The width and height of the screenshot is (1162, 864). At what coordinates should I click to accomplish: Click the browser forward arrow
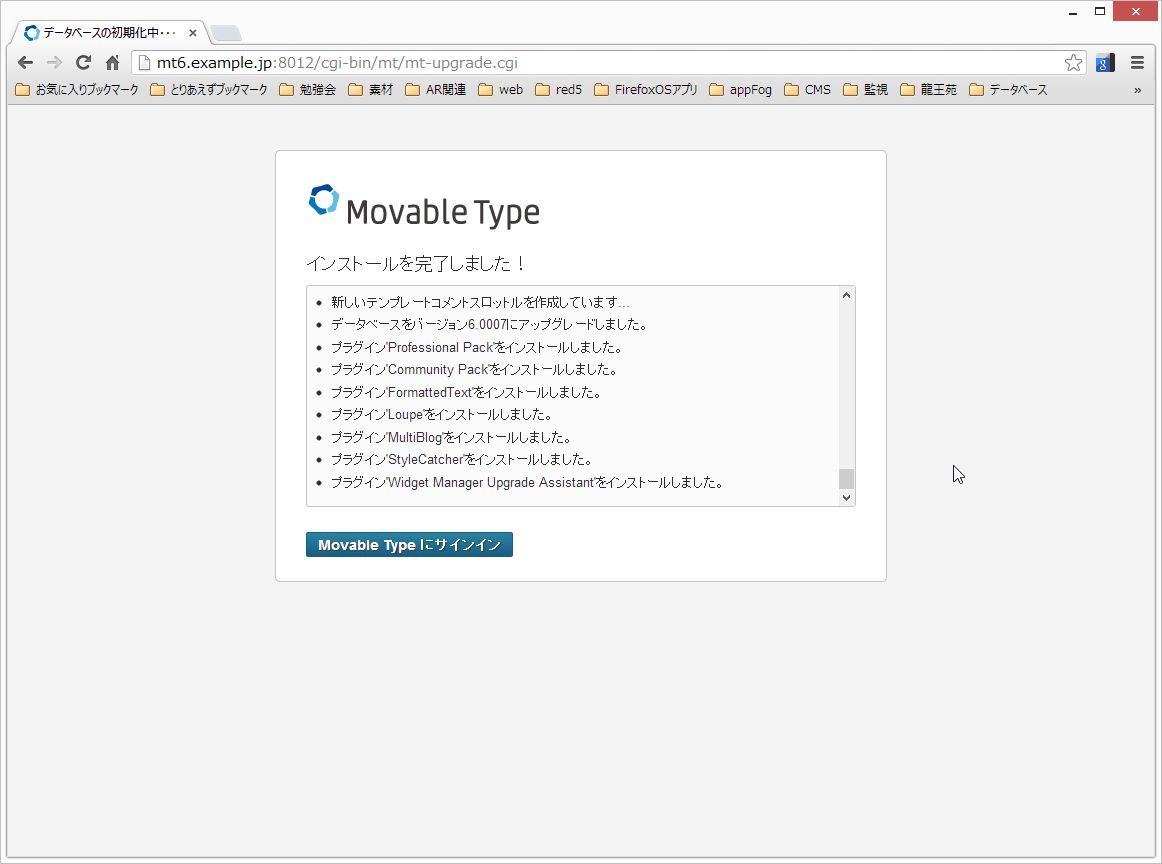pos(54,63)
